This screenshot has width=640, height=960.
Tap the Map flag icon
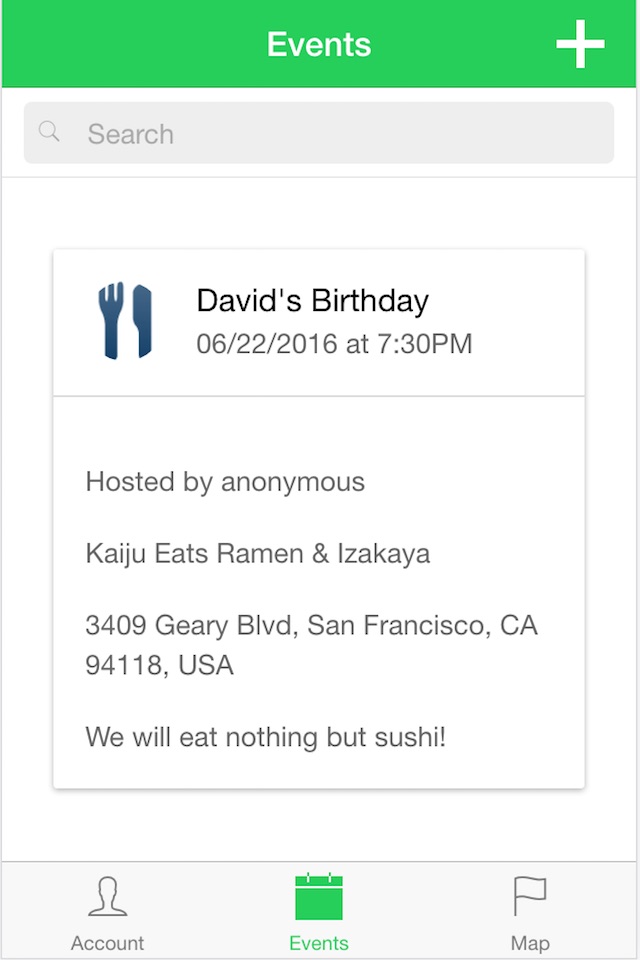pyautogui.click(x=530, y=897)
